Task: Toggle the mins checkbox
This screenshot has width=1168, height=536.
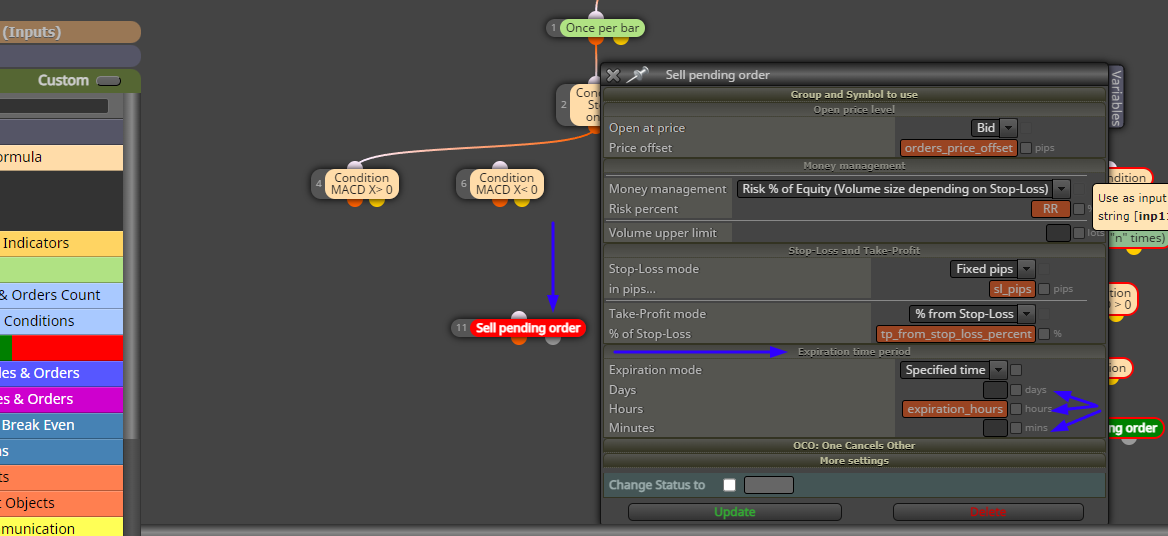Action: (x=1016, y=428)
